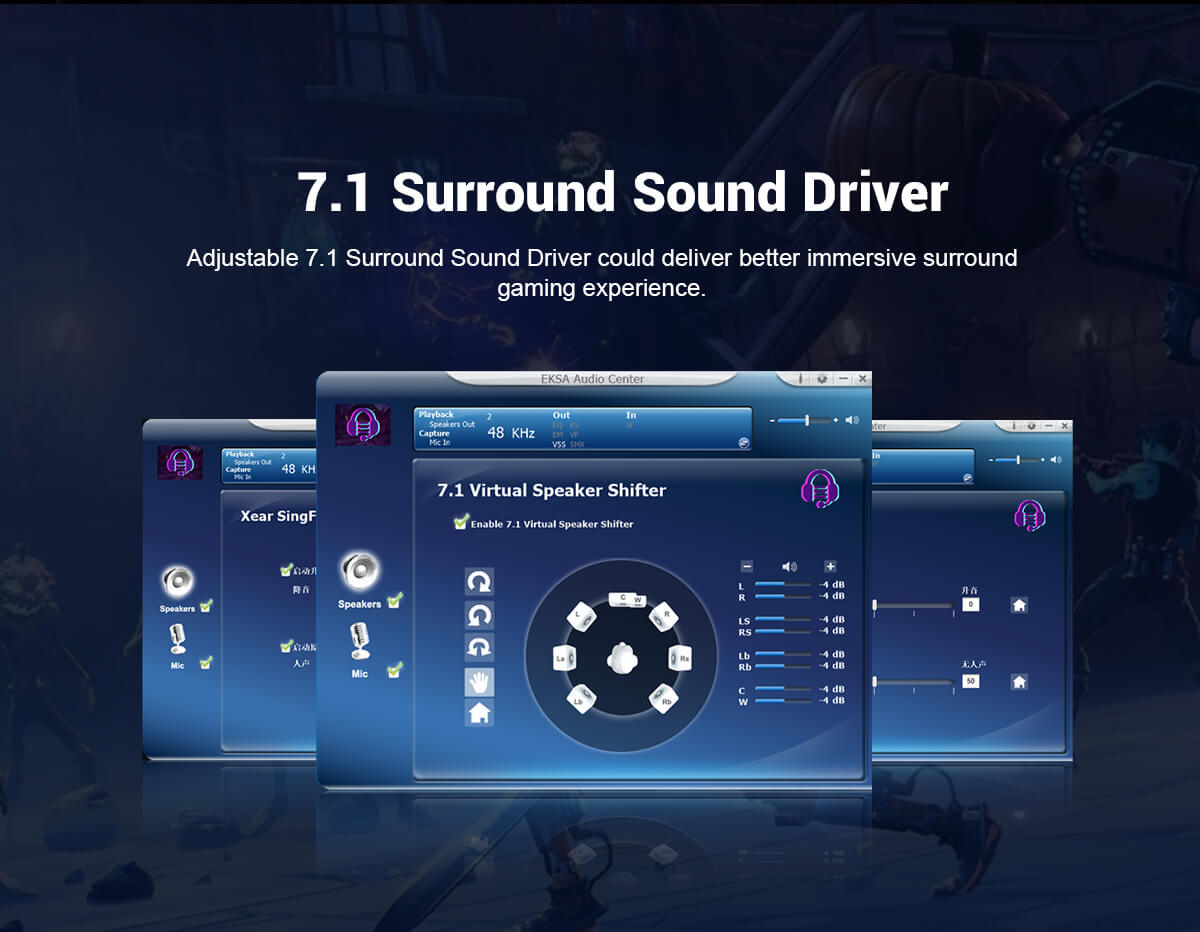1200x932 pixels.
Task: Select the Lb back speaker cube
Action: click(581, 699)
